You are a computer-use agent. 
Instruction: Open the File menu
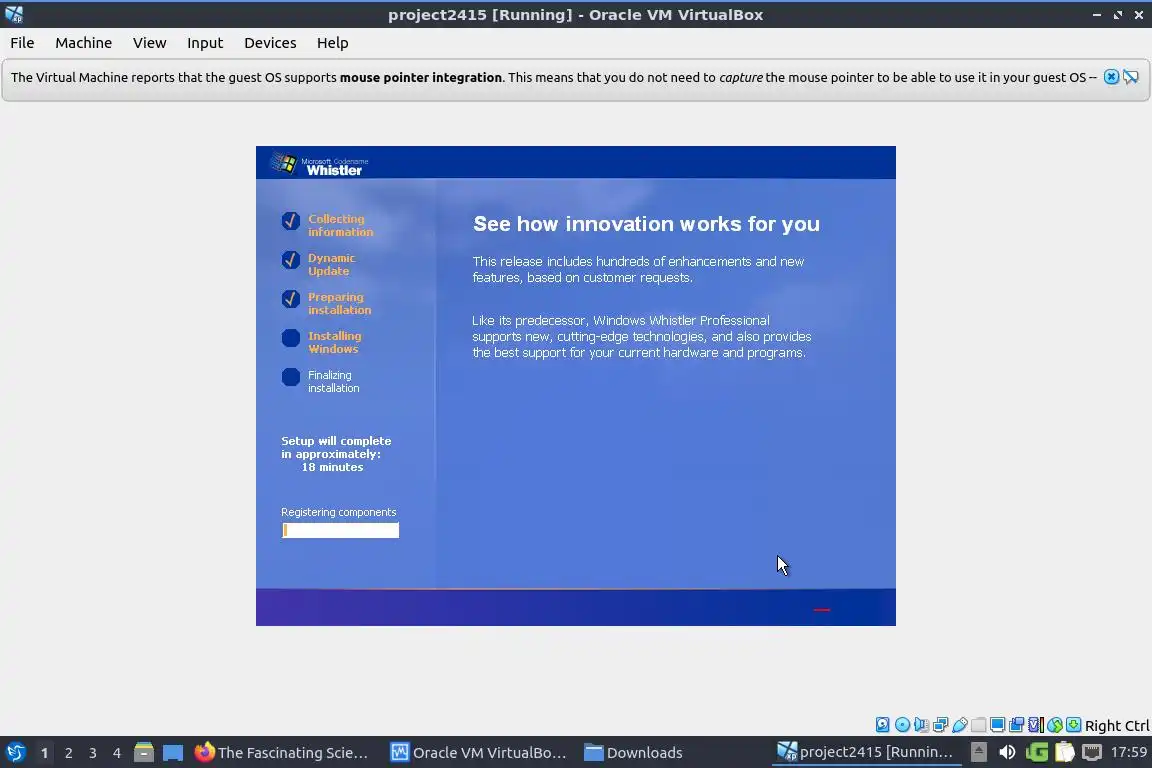[x=22, y=43]
